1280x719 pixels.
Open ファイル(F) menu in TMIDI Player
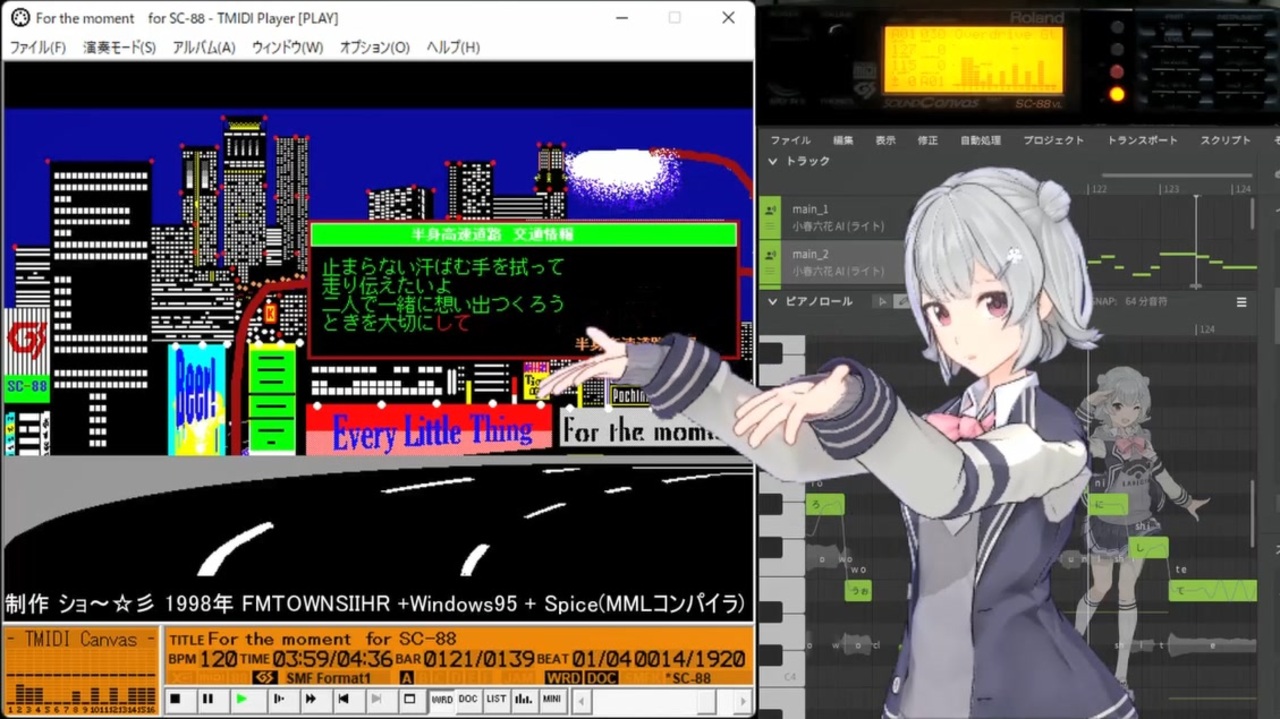tap(37, 47)
